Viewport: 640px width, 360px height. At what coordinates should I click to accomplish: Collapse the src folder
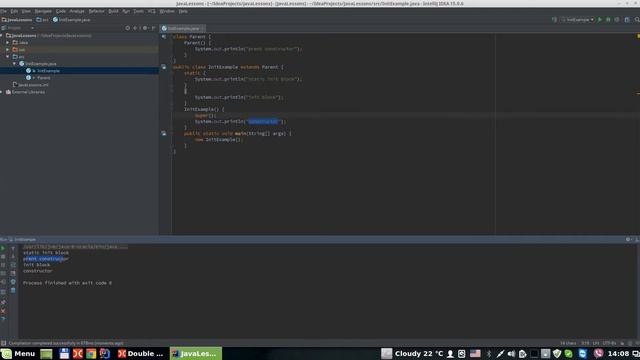tap(8, 56)
